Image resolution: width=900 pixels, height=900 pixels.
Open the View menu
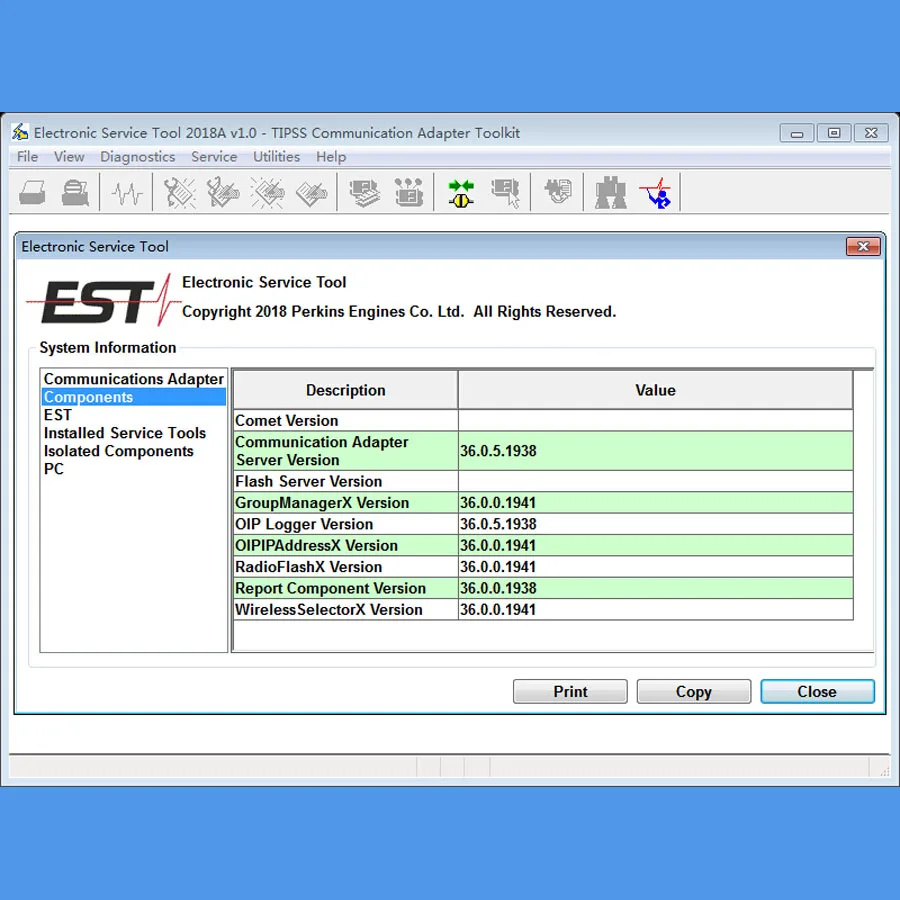[69, 157]
